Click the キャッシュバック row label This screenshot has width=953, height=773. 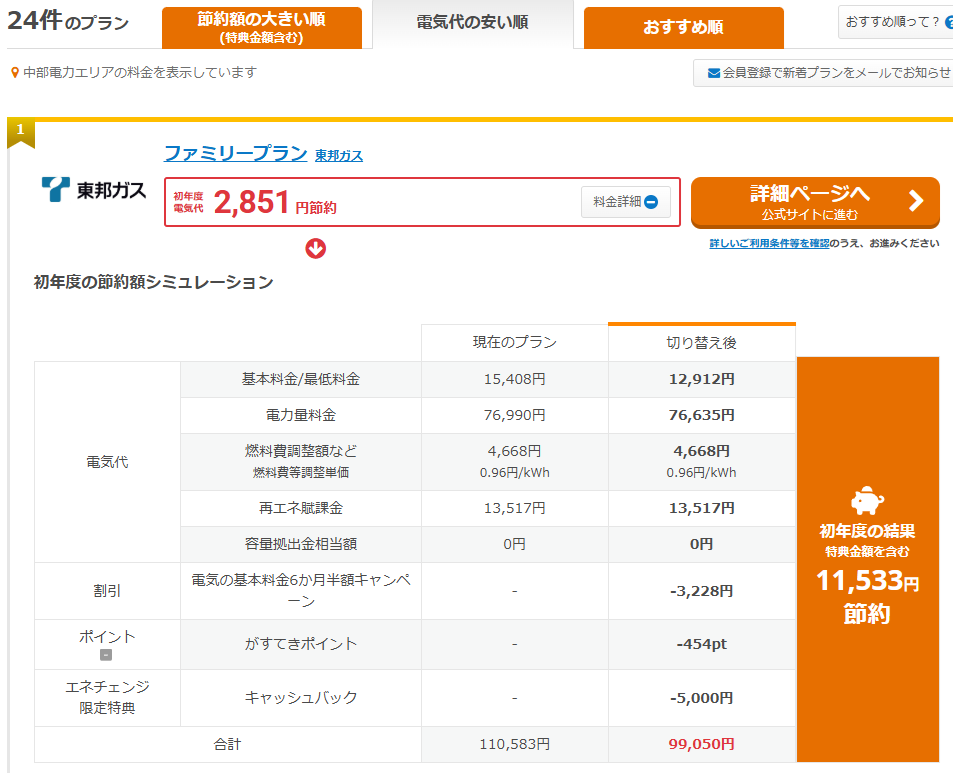coord(301,698)
